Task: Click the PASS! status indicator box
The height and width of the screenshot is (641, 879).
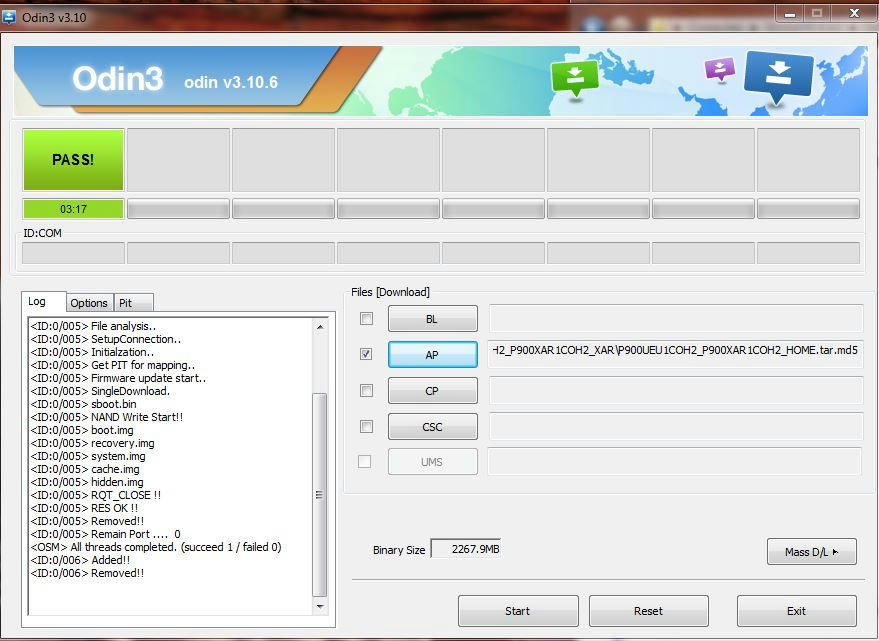Action: pos(72,160)
